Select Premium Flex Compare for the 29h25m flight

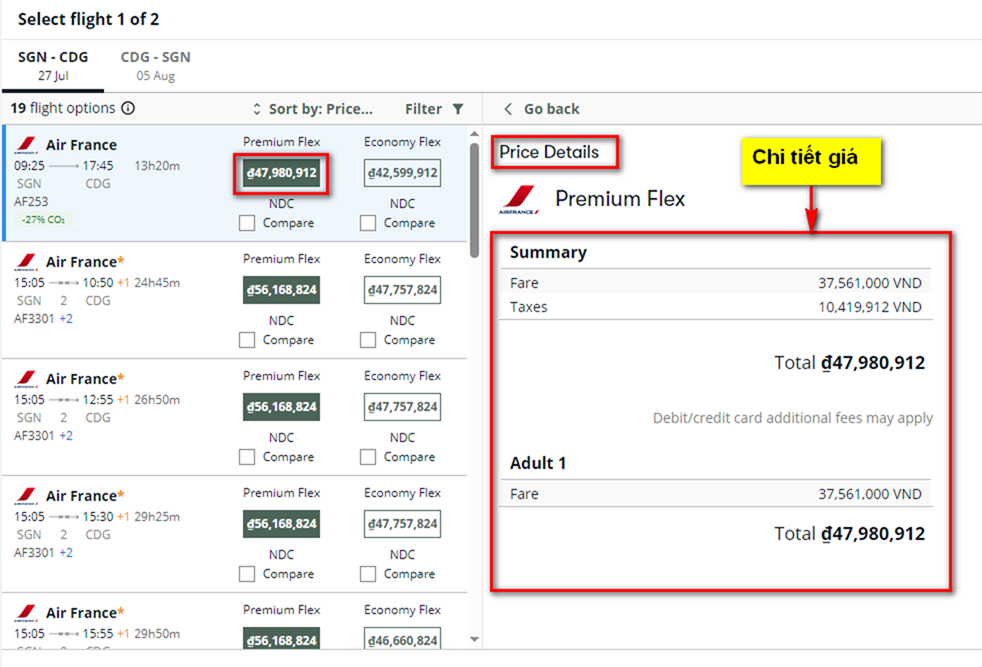tap(247, 574)
